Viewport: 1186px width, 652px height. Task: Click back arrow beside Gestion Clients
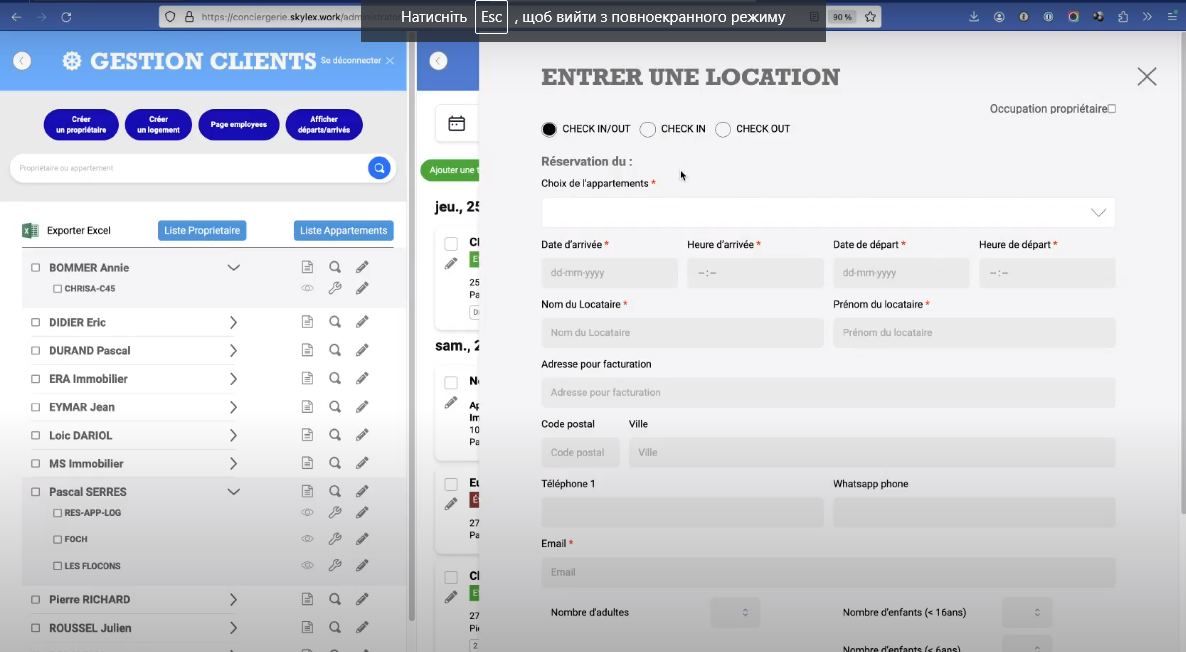22,61
